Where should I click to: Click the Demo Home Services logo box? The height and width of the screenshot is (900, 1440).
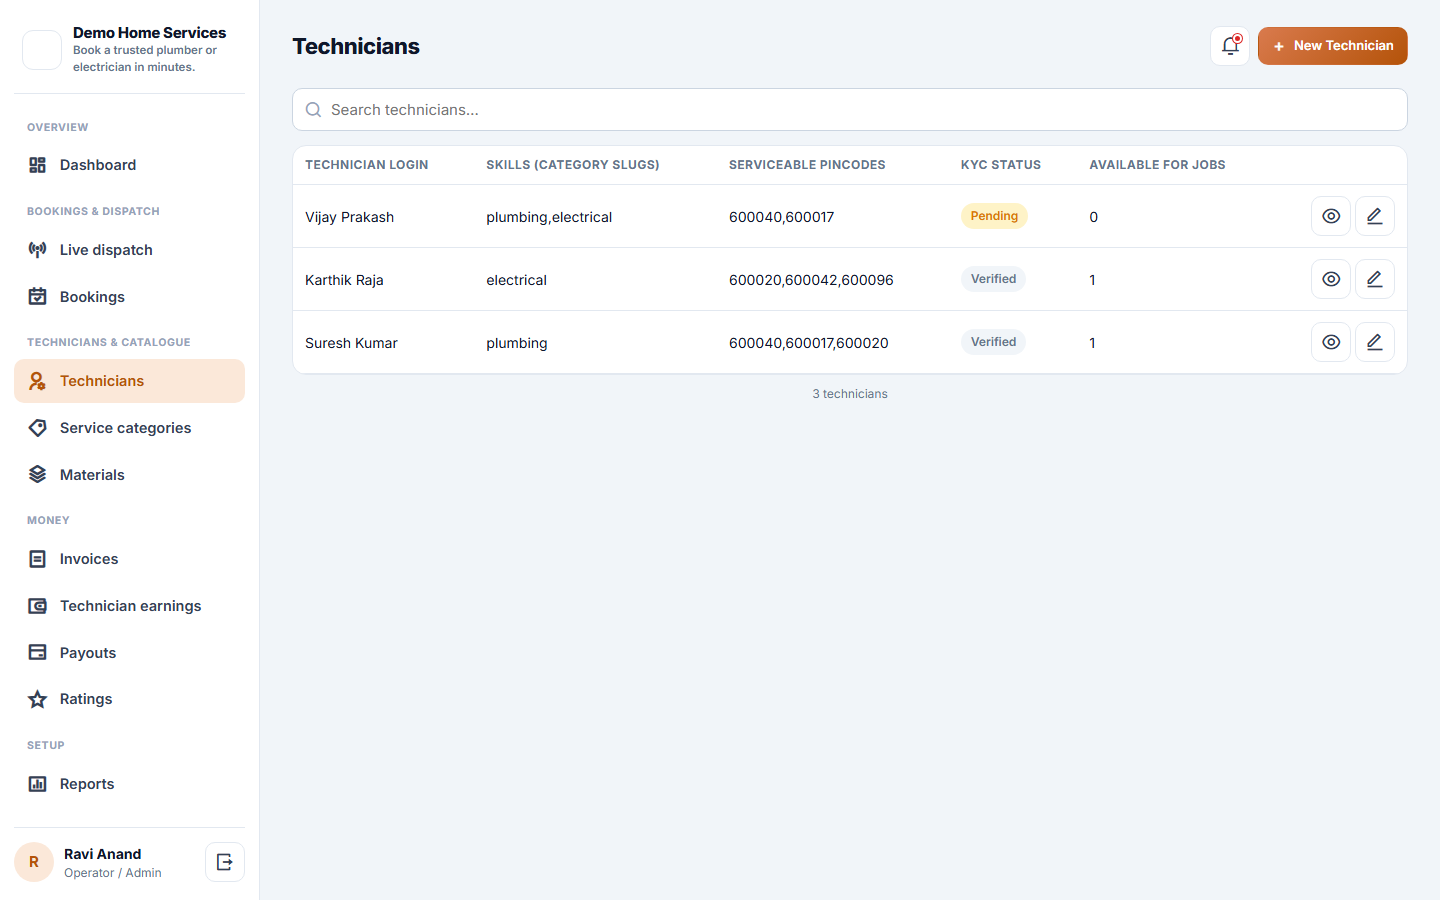tap(42, 50)
